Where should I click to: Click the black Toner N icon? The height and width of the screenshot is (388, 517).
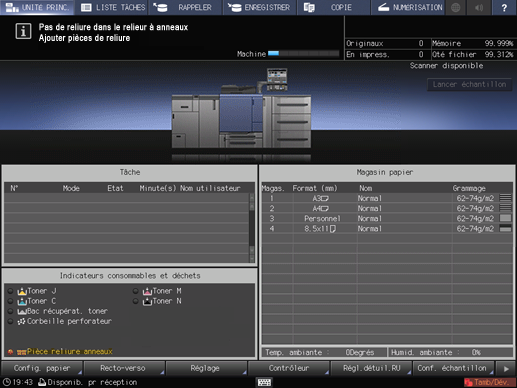point(147,301)
